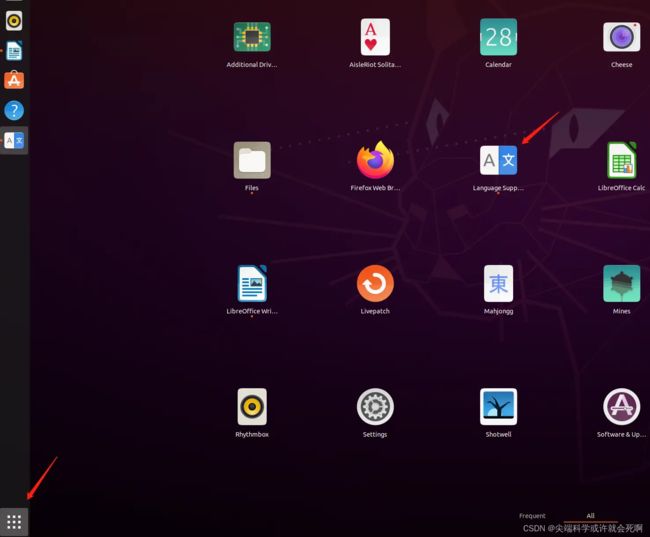Toggle the Show Applications grid button
The height and width of the screenshot is (537, 650).
[14, 522]
